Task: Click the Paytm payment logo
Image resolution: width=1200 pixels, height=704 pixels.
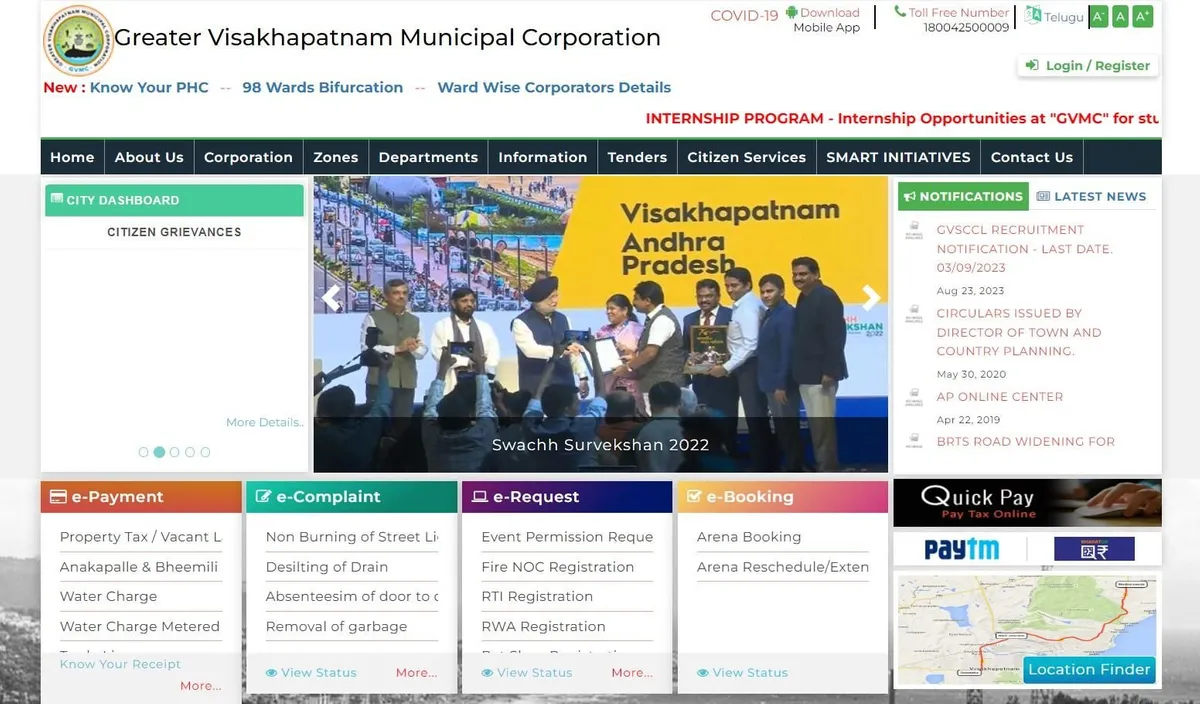Action: (x=961, y=549)
